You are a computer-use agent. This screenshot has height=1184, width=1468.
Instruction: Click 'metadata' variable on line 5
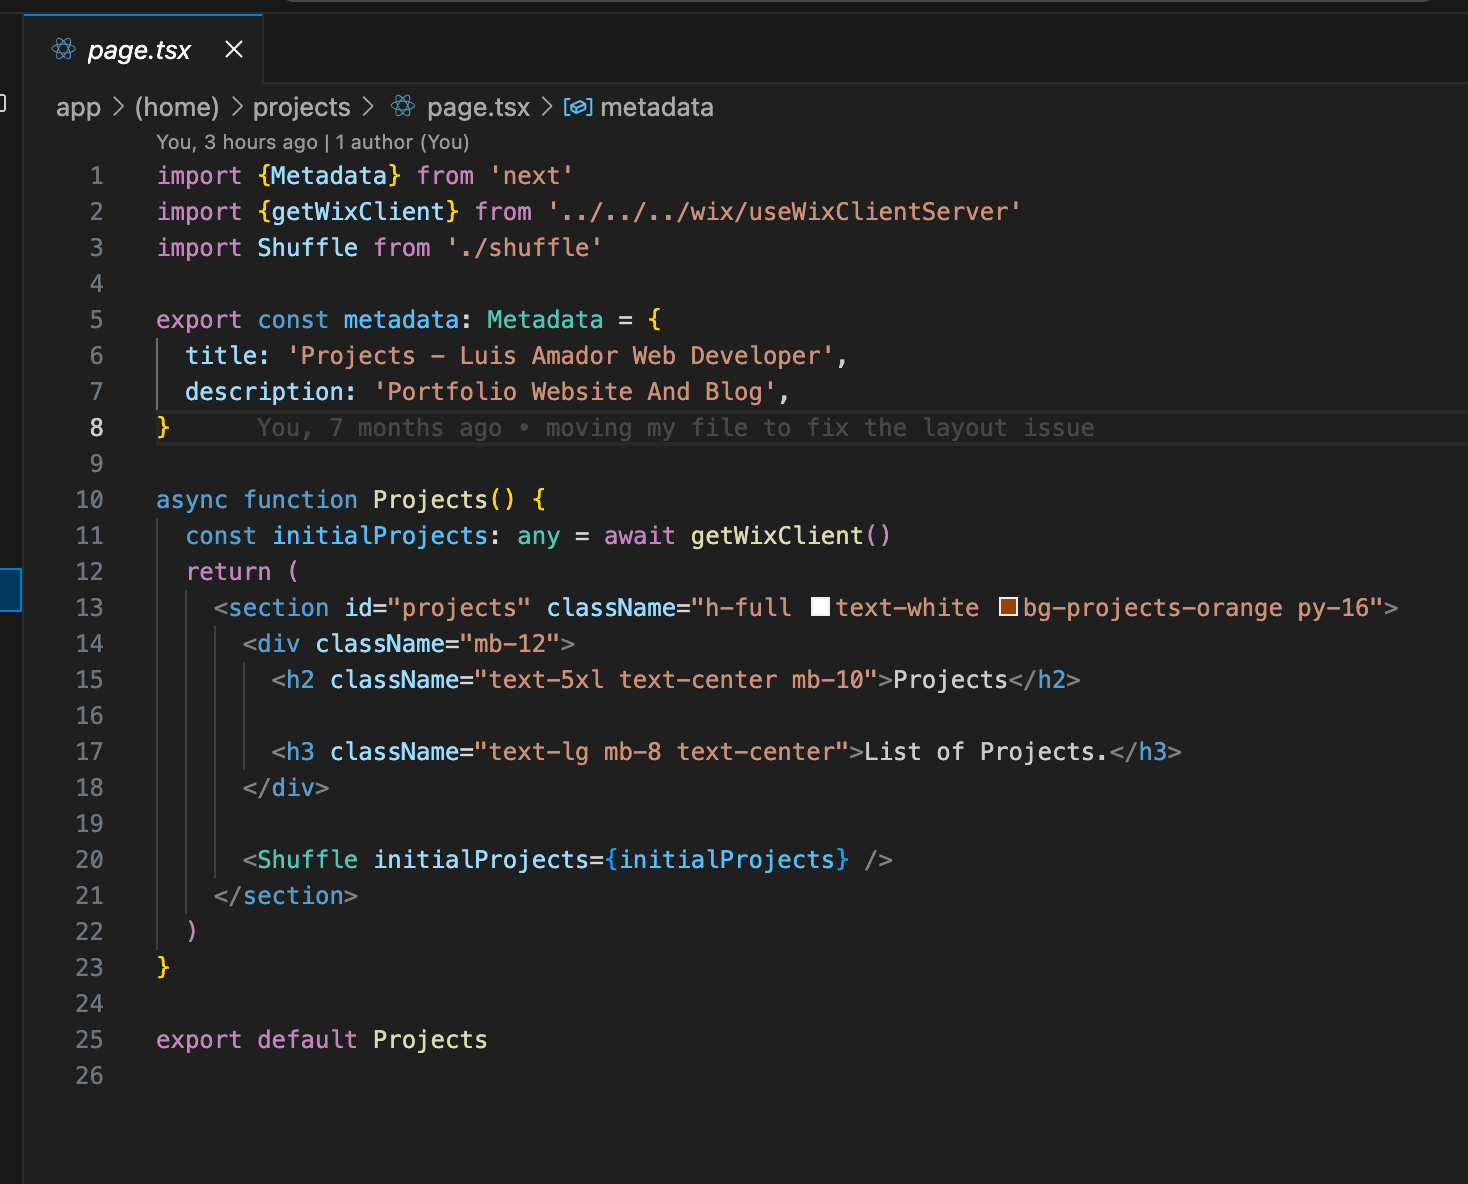point(401,320)
